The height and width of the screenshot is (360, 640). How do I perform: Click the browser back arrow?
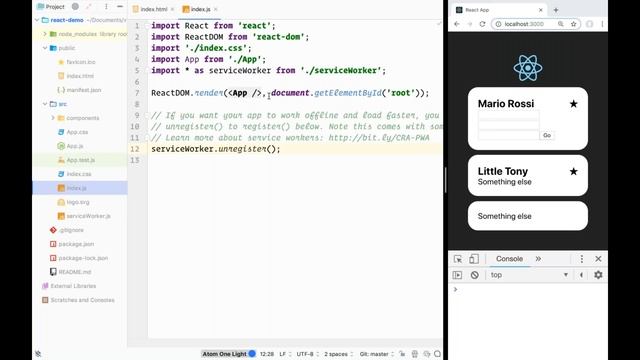457,24
